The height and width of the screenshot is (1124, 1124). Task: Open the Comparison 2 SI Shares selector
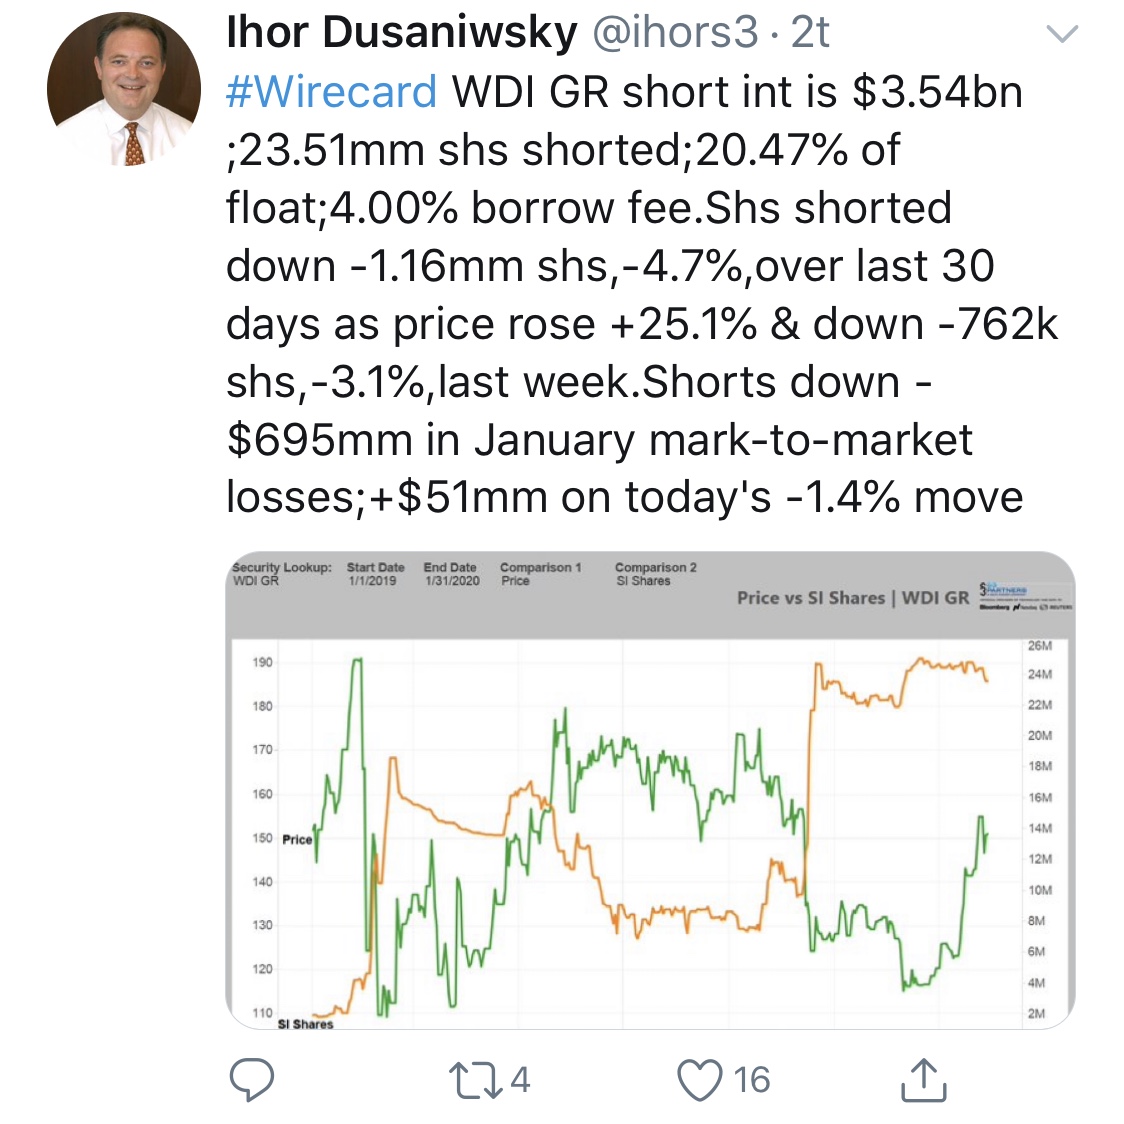click(x=656, y=574)
